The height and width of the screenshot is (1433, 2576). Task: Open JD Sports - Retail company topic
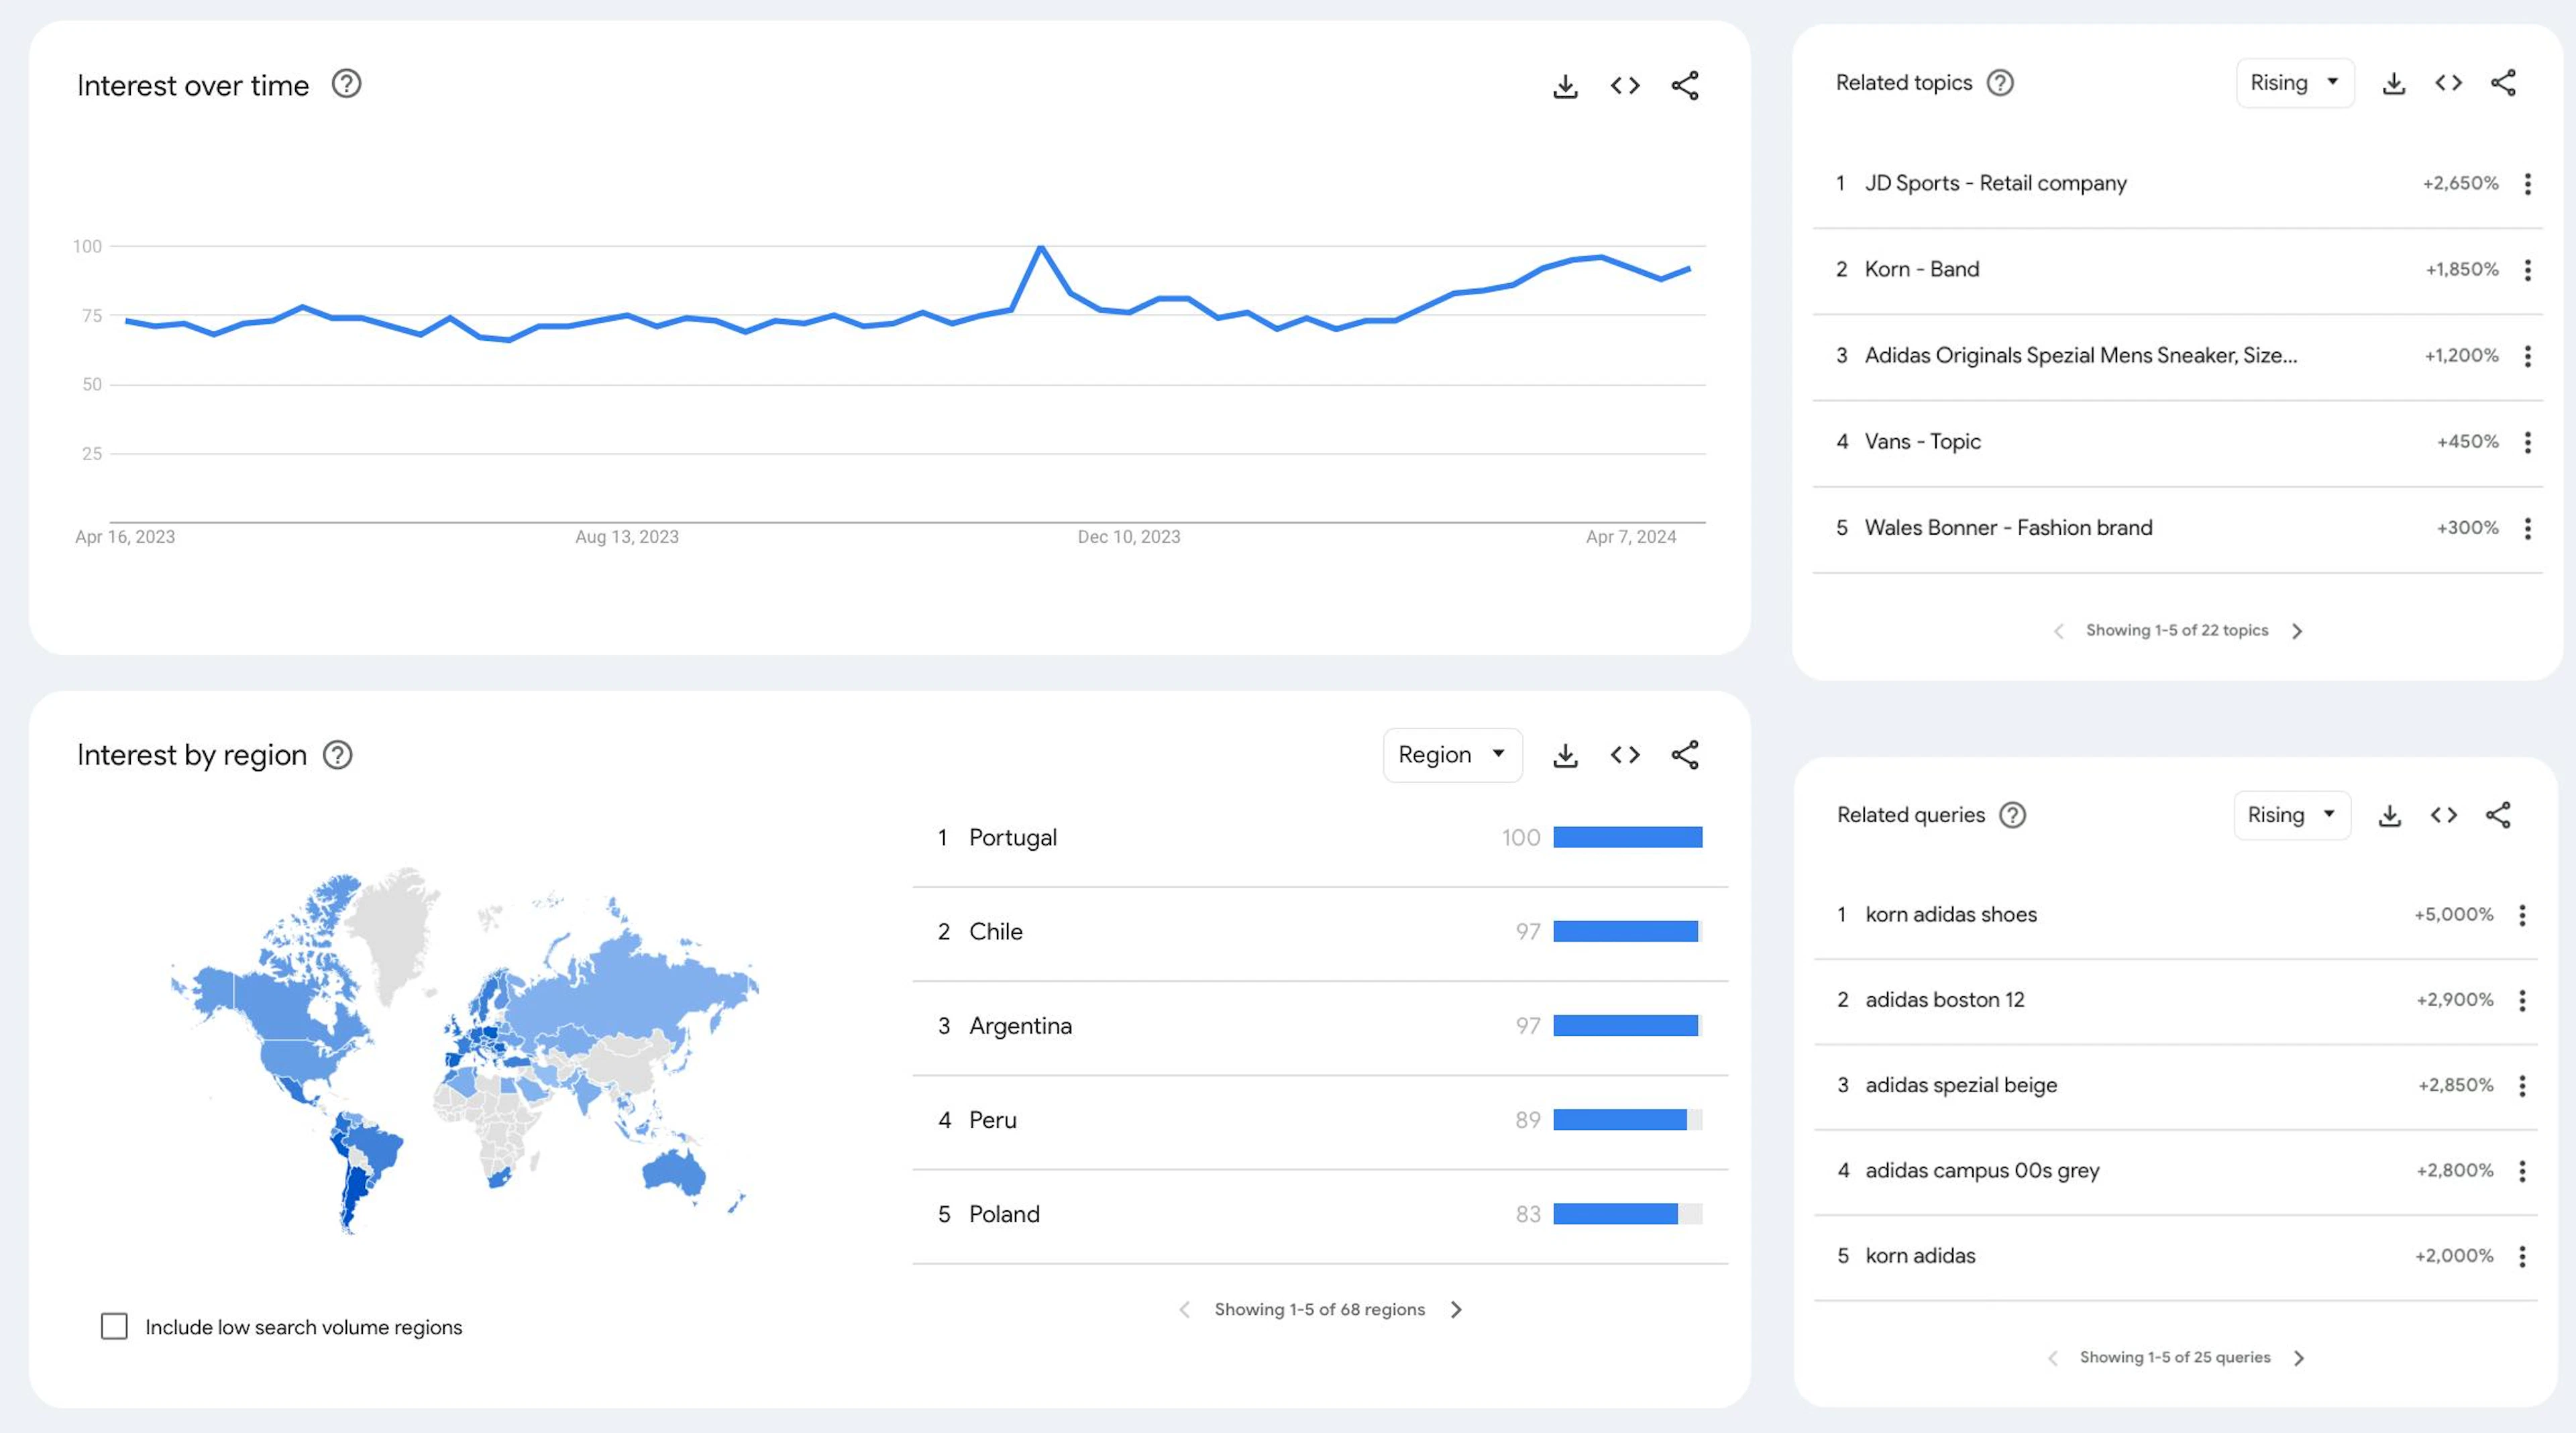tap(1995, 183)
